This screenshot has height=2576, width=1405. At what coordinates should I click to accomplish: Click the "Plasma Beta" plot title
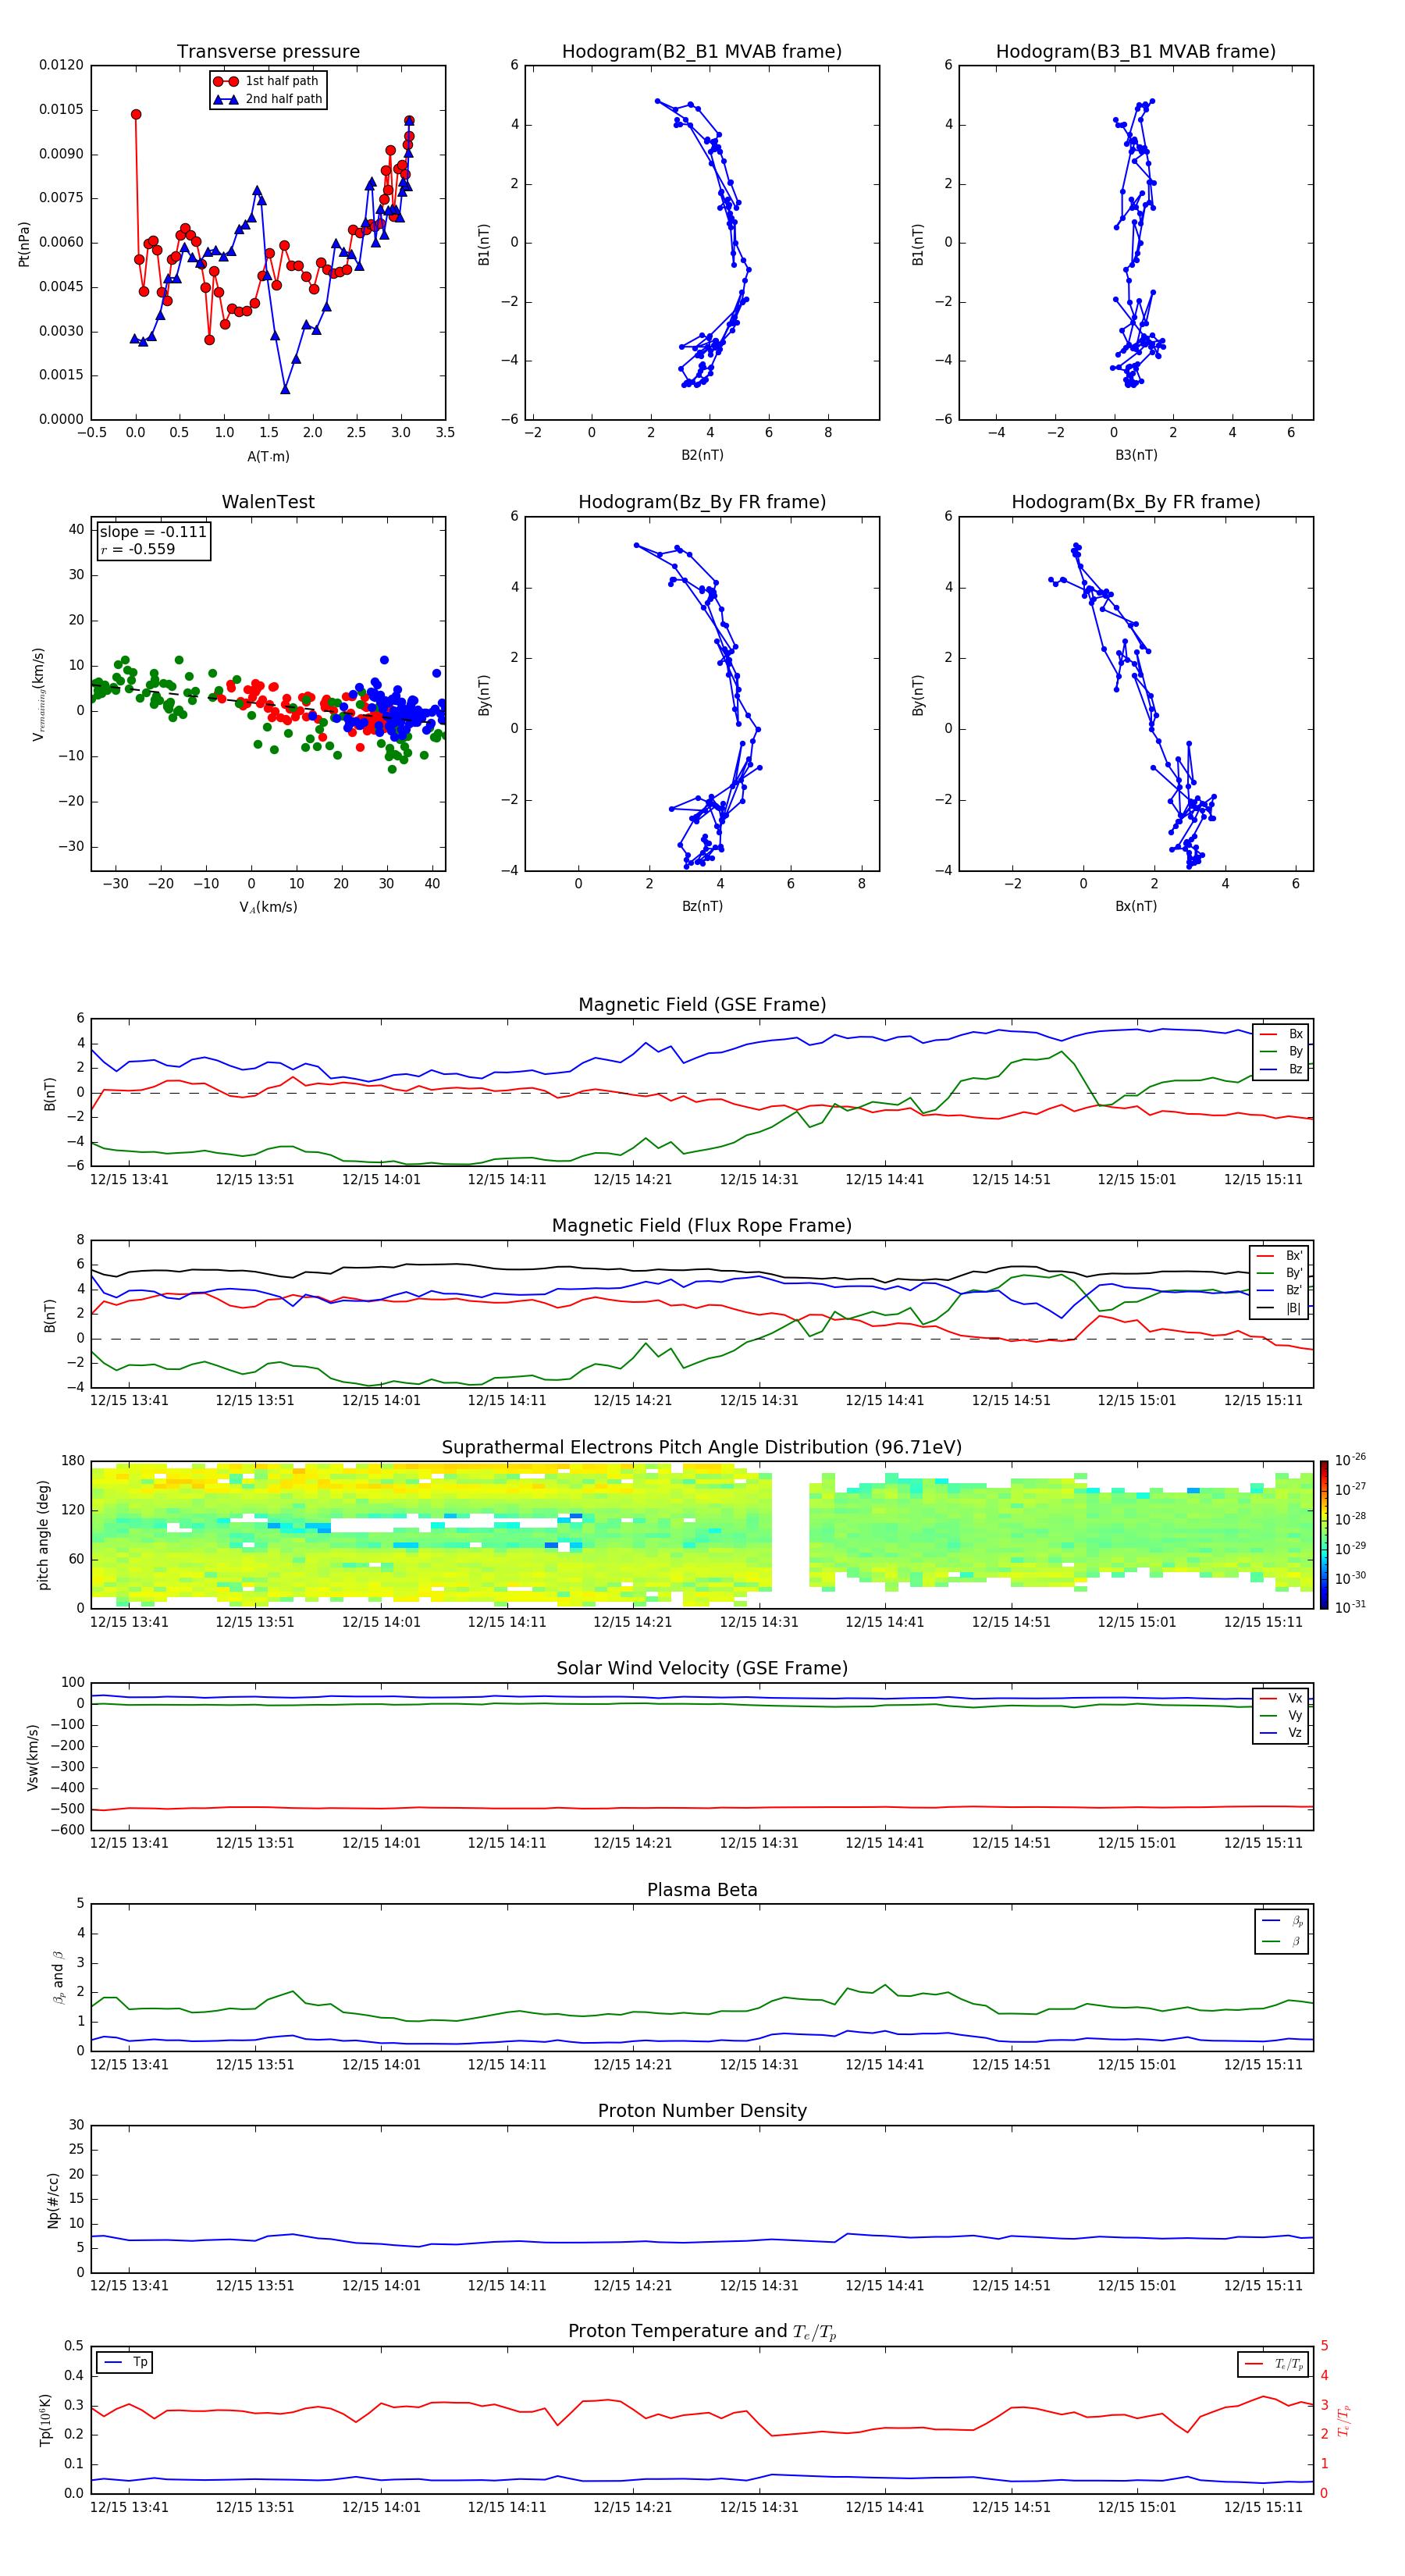pyautogui.click(x=702, y=1891)
